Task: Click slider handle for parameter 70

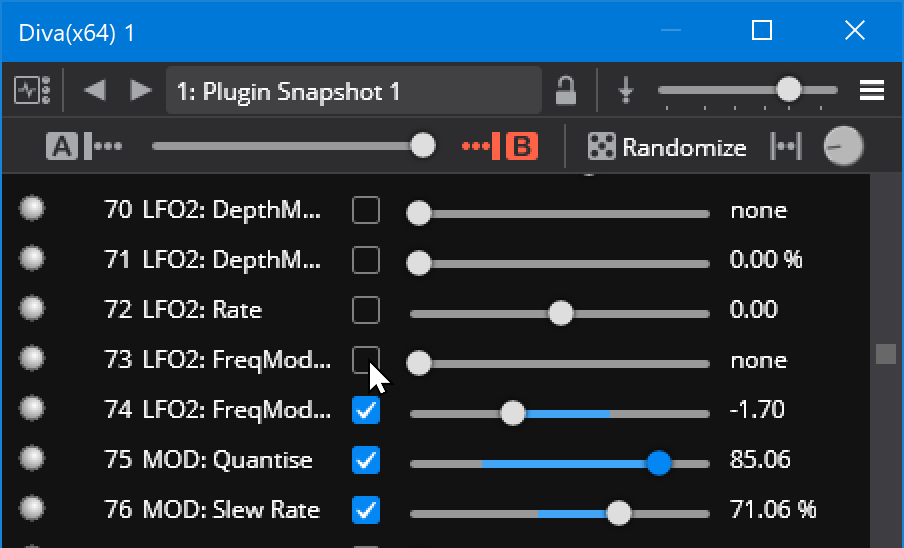Action: tap(419, 213)
